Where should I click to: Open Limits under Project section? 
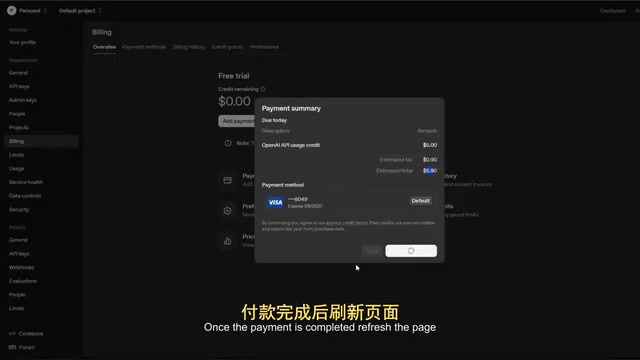tap(16, 309)
